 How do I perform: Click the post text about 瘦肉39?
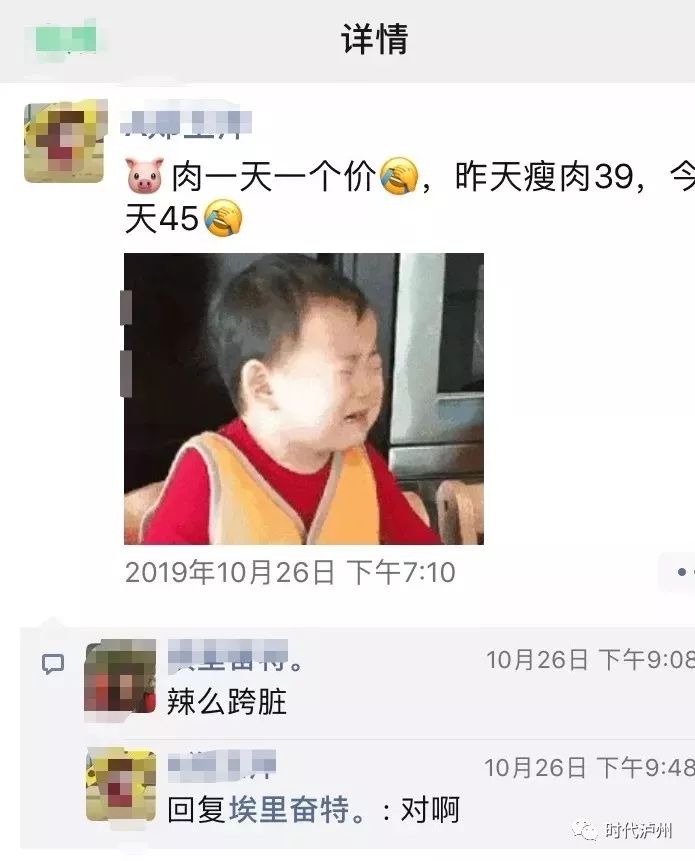pyautogui.click(x=409, y=197)
